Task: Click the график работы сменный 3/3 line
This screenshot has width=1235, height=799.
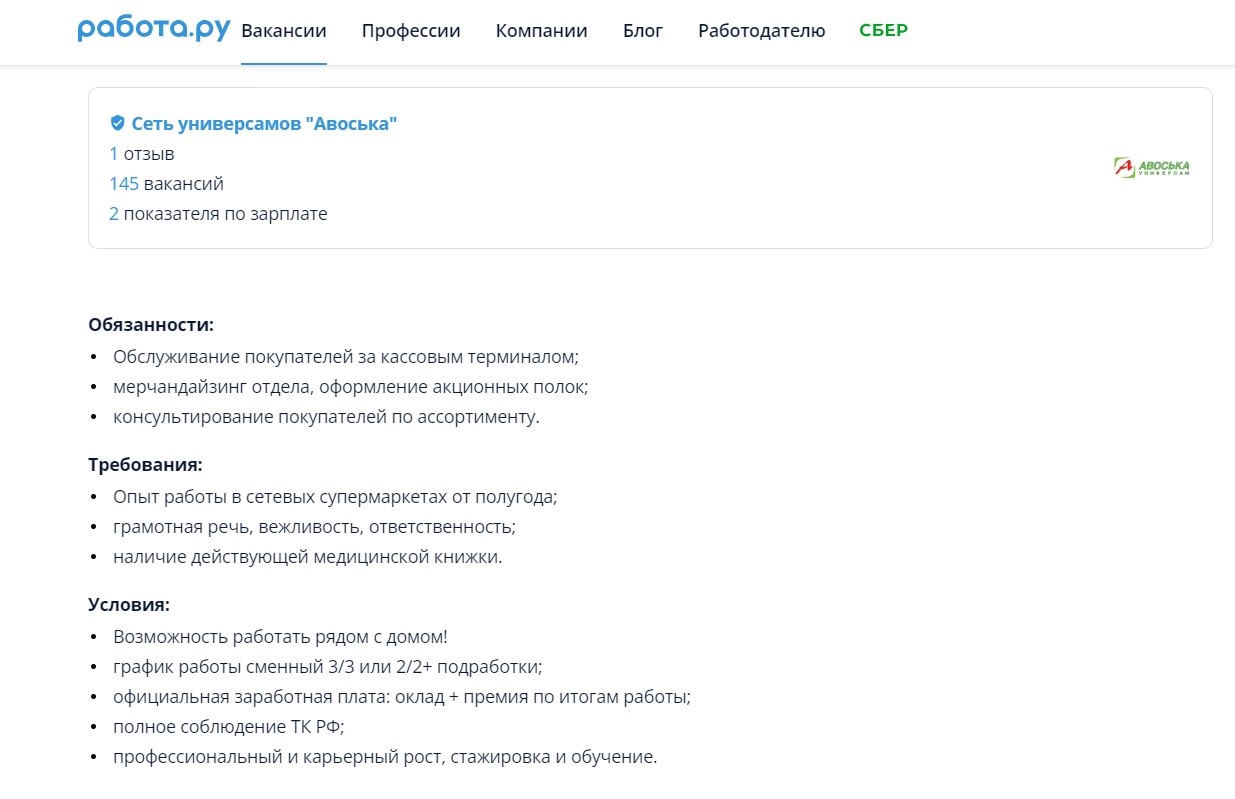Action: click(x=328, y=666)
